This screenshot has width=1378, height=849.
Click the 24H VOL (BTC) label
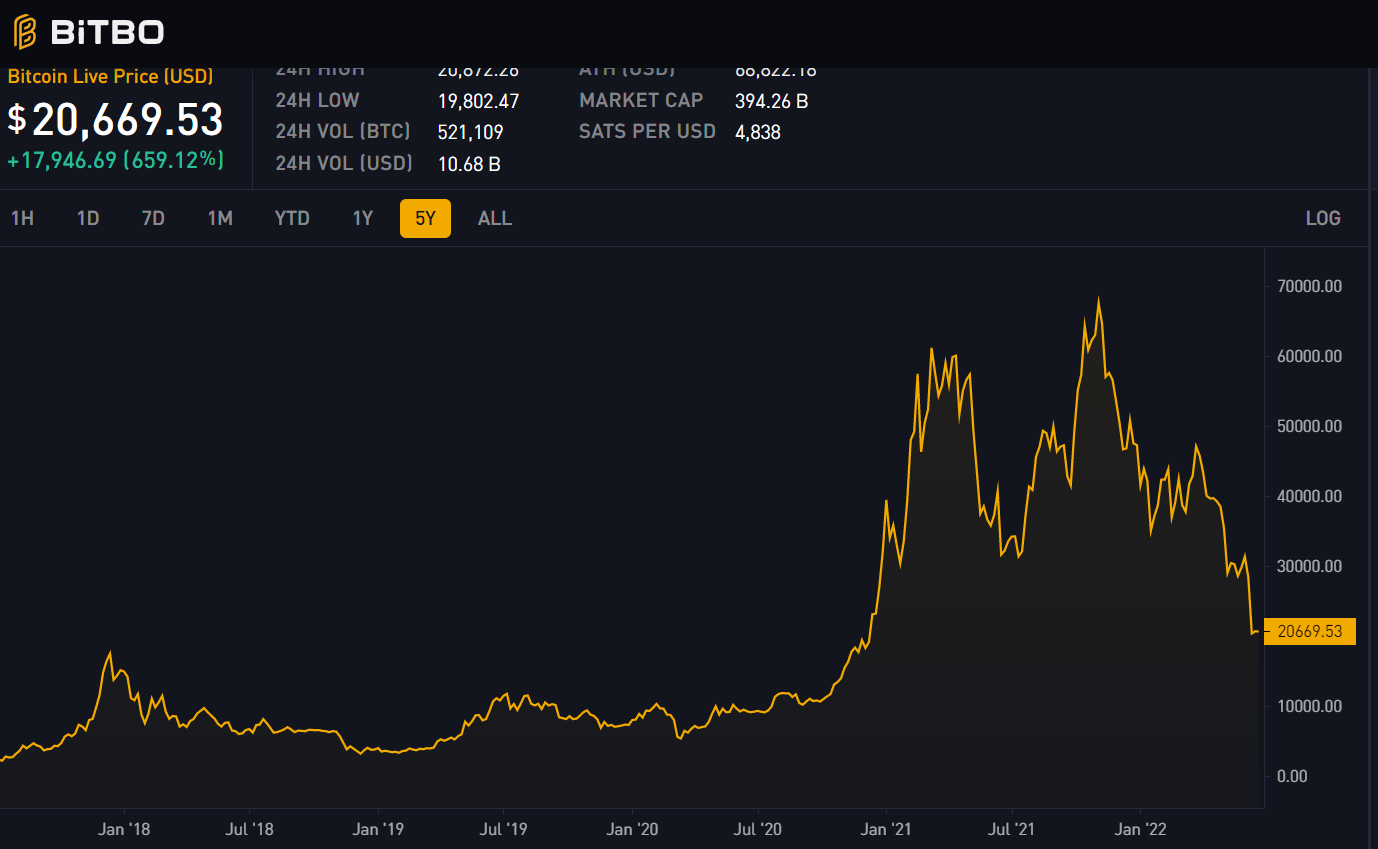(343, 131)
